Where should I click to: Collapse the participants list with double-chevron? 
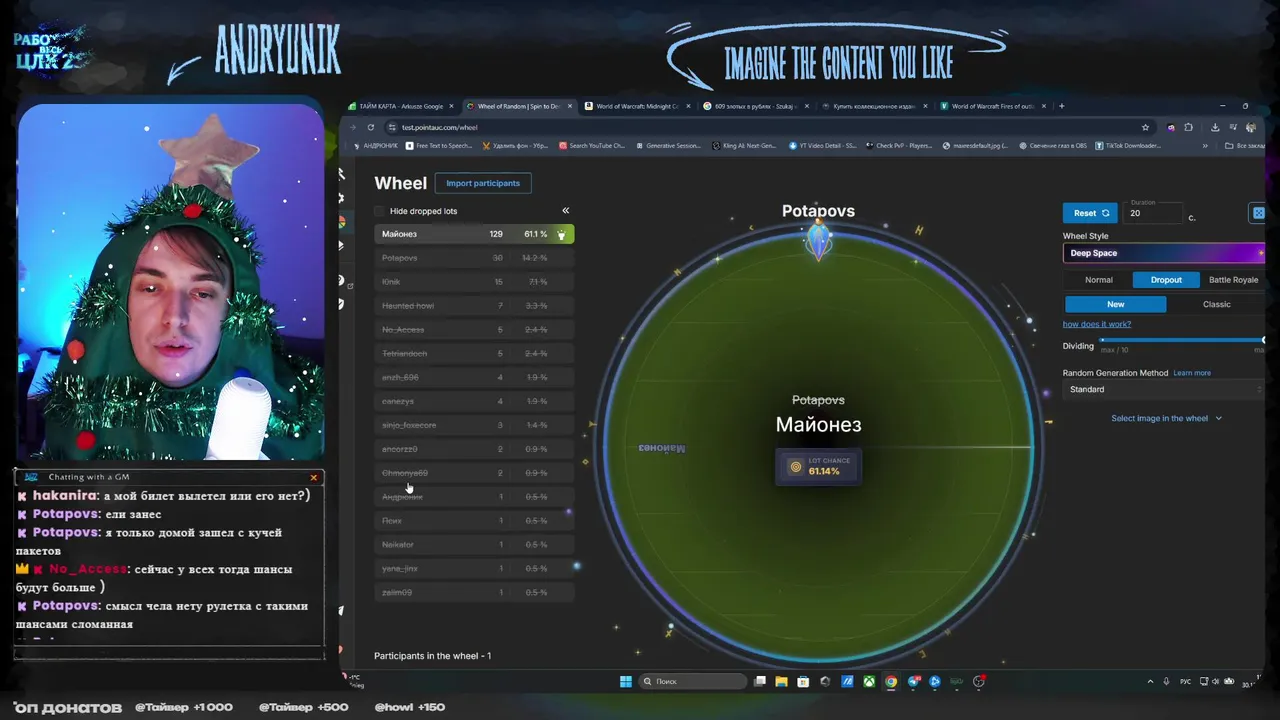click(x=565, y=211)
